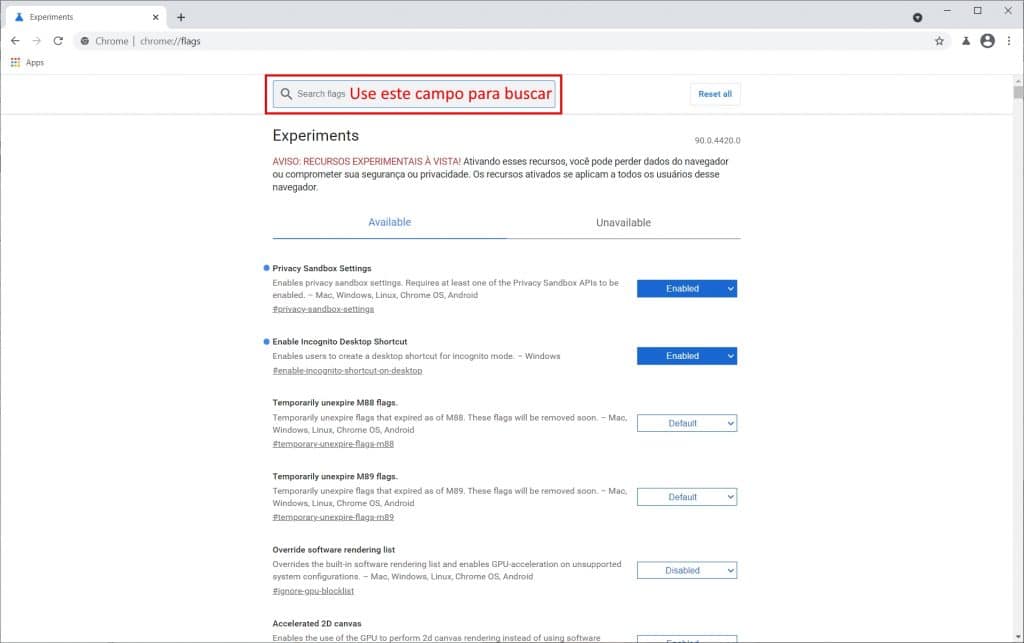Go back with the browser back arrow
The image size is (1024, 643).
15,40
